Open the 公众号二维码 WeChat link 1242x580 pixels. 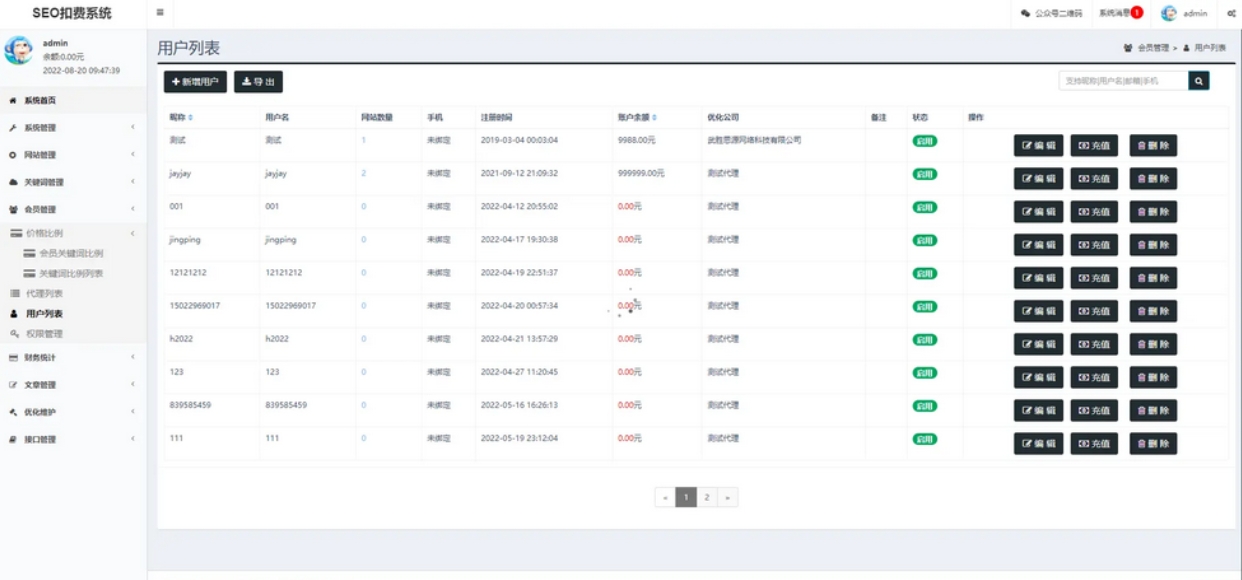point(1052,14)
